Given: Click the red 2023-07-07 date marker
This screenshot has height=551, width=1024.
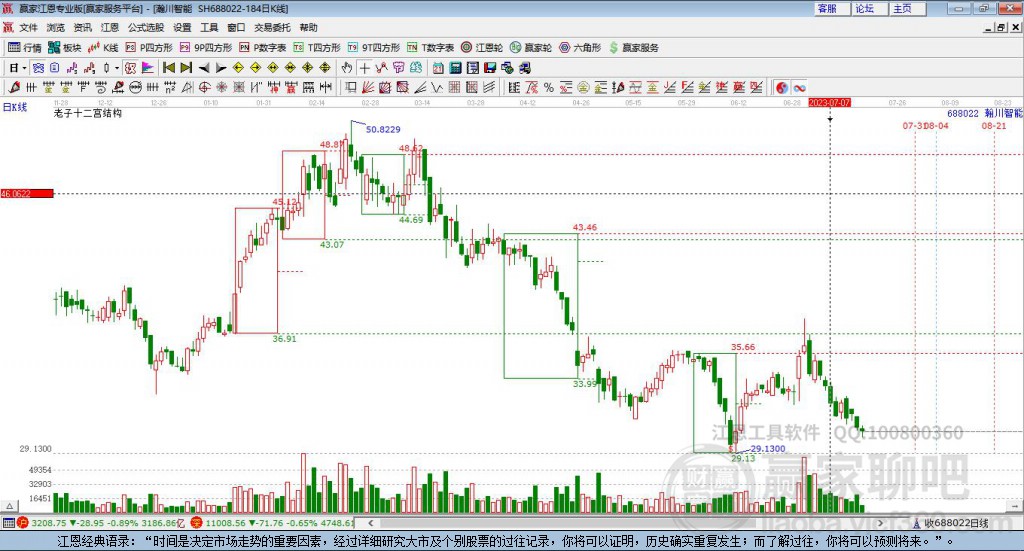Looking at the screenshot, I should click(x=829, y=102).
